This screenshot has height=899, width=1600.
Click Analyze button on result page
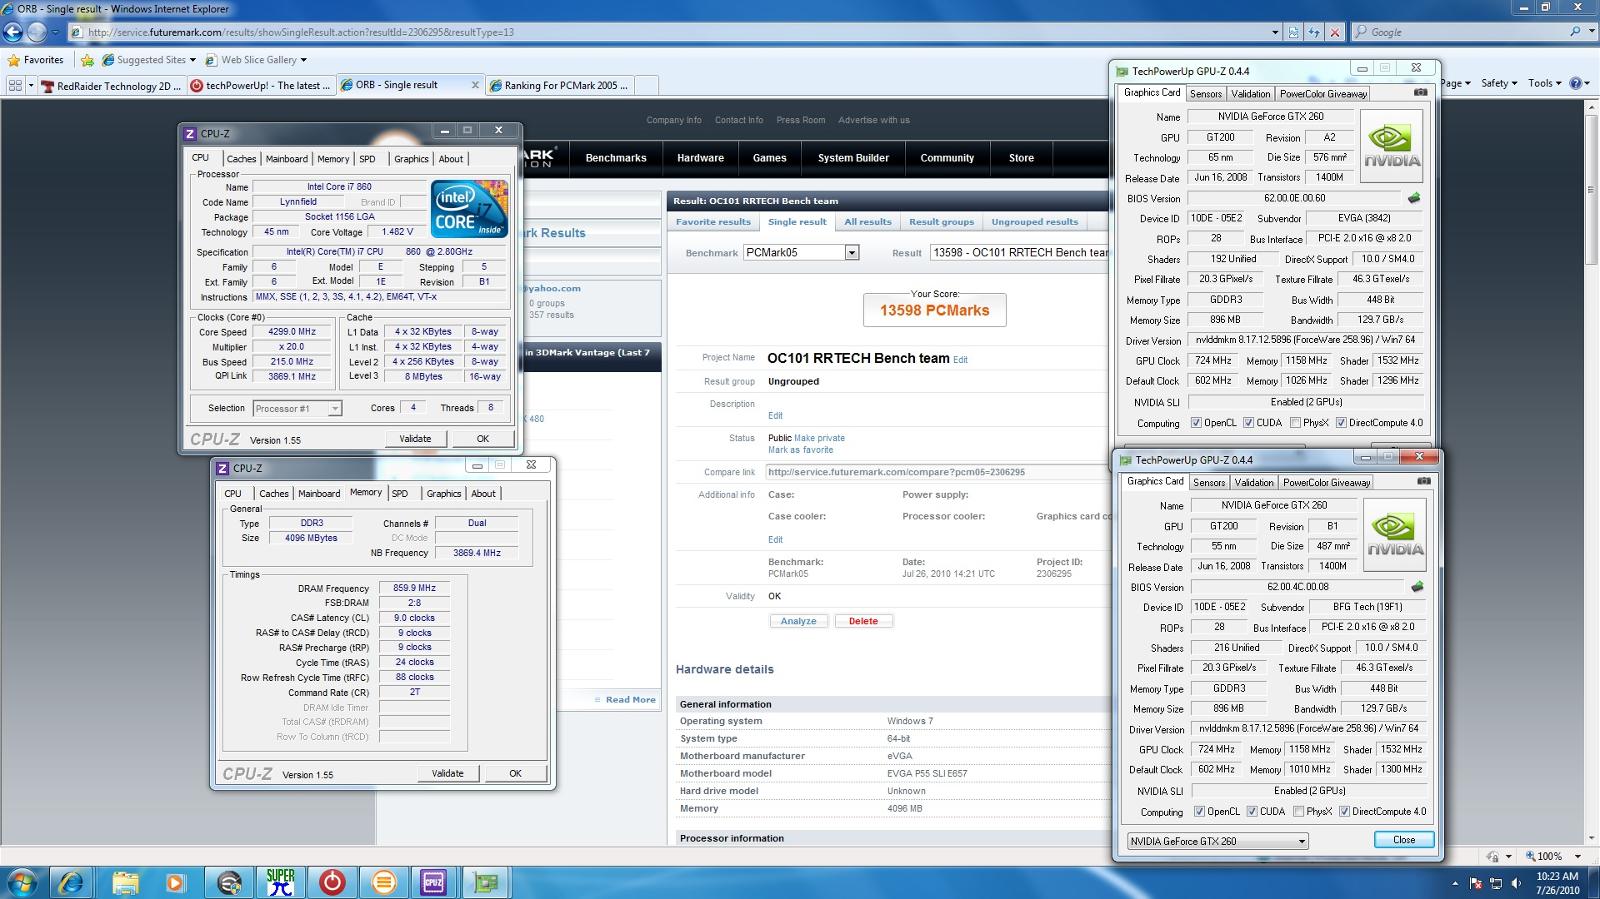[799, 621]
